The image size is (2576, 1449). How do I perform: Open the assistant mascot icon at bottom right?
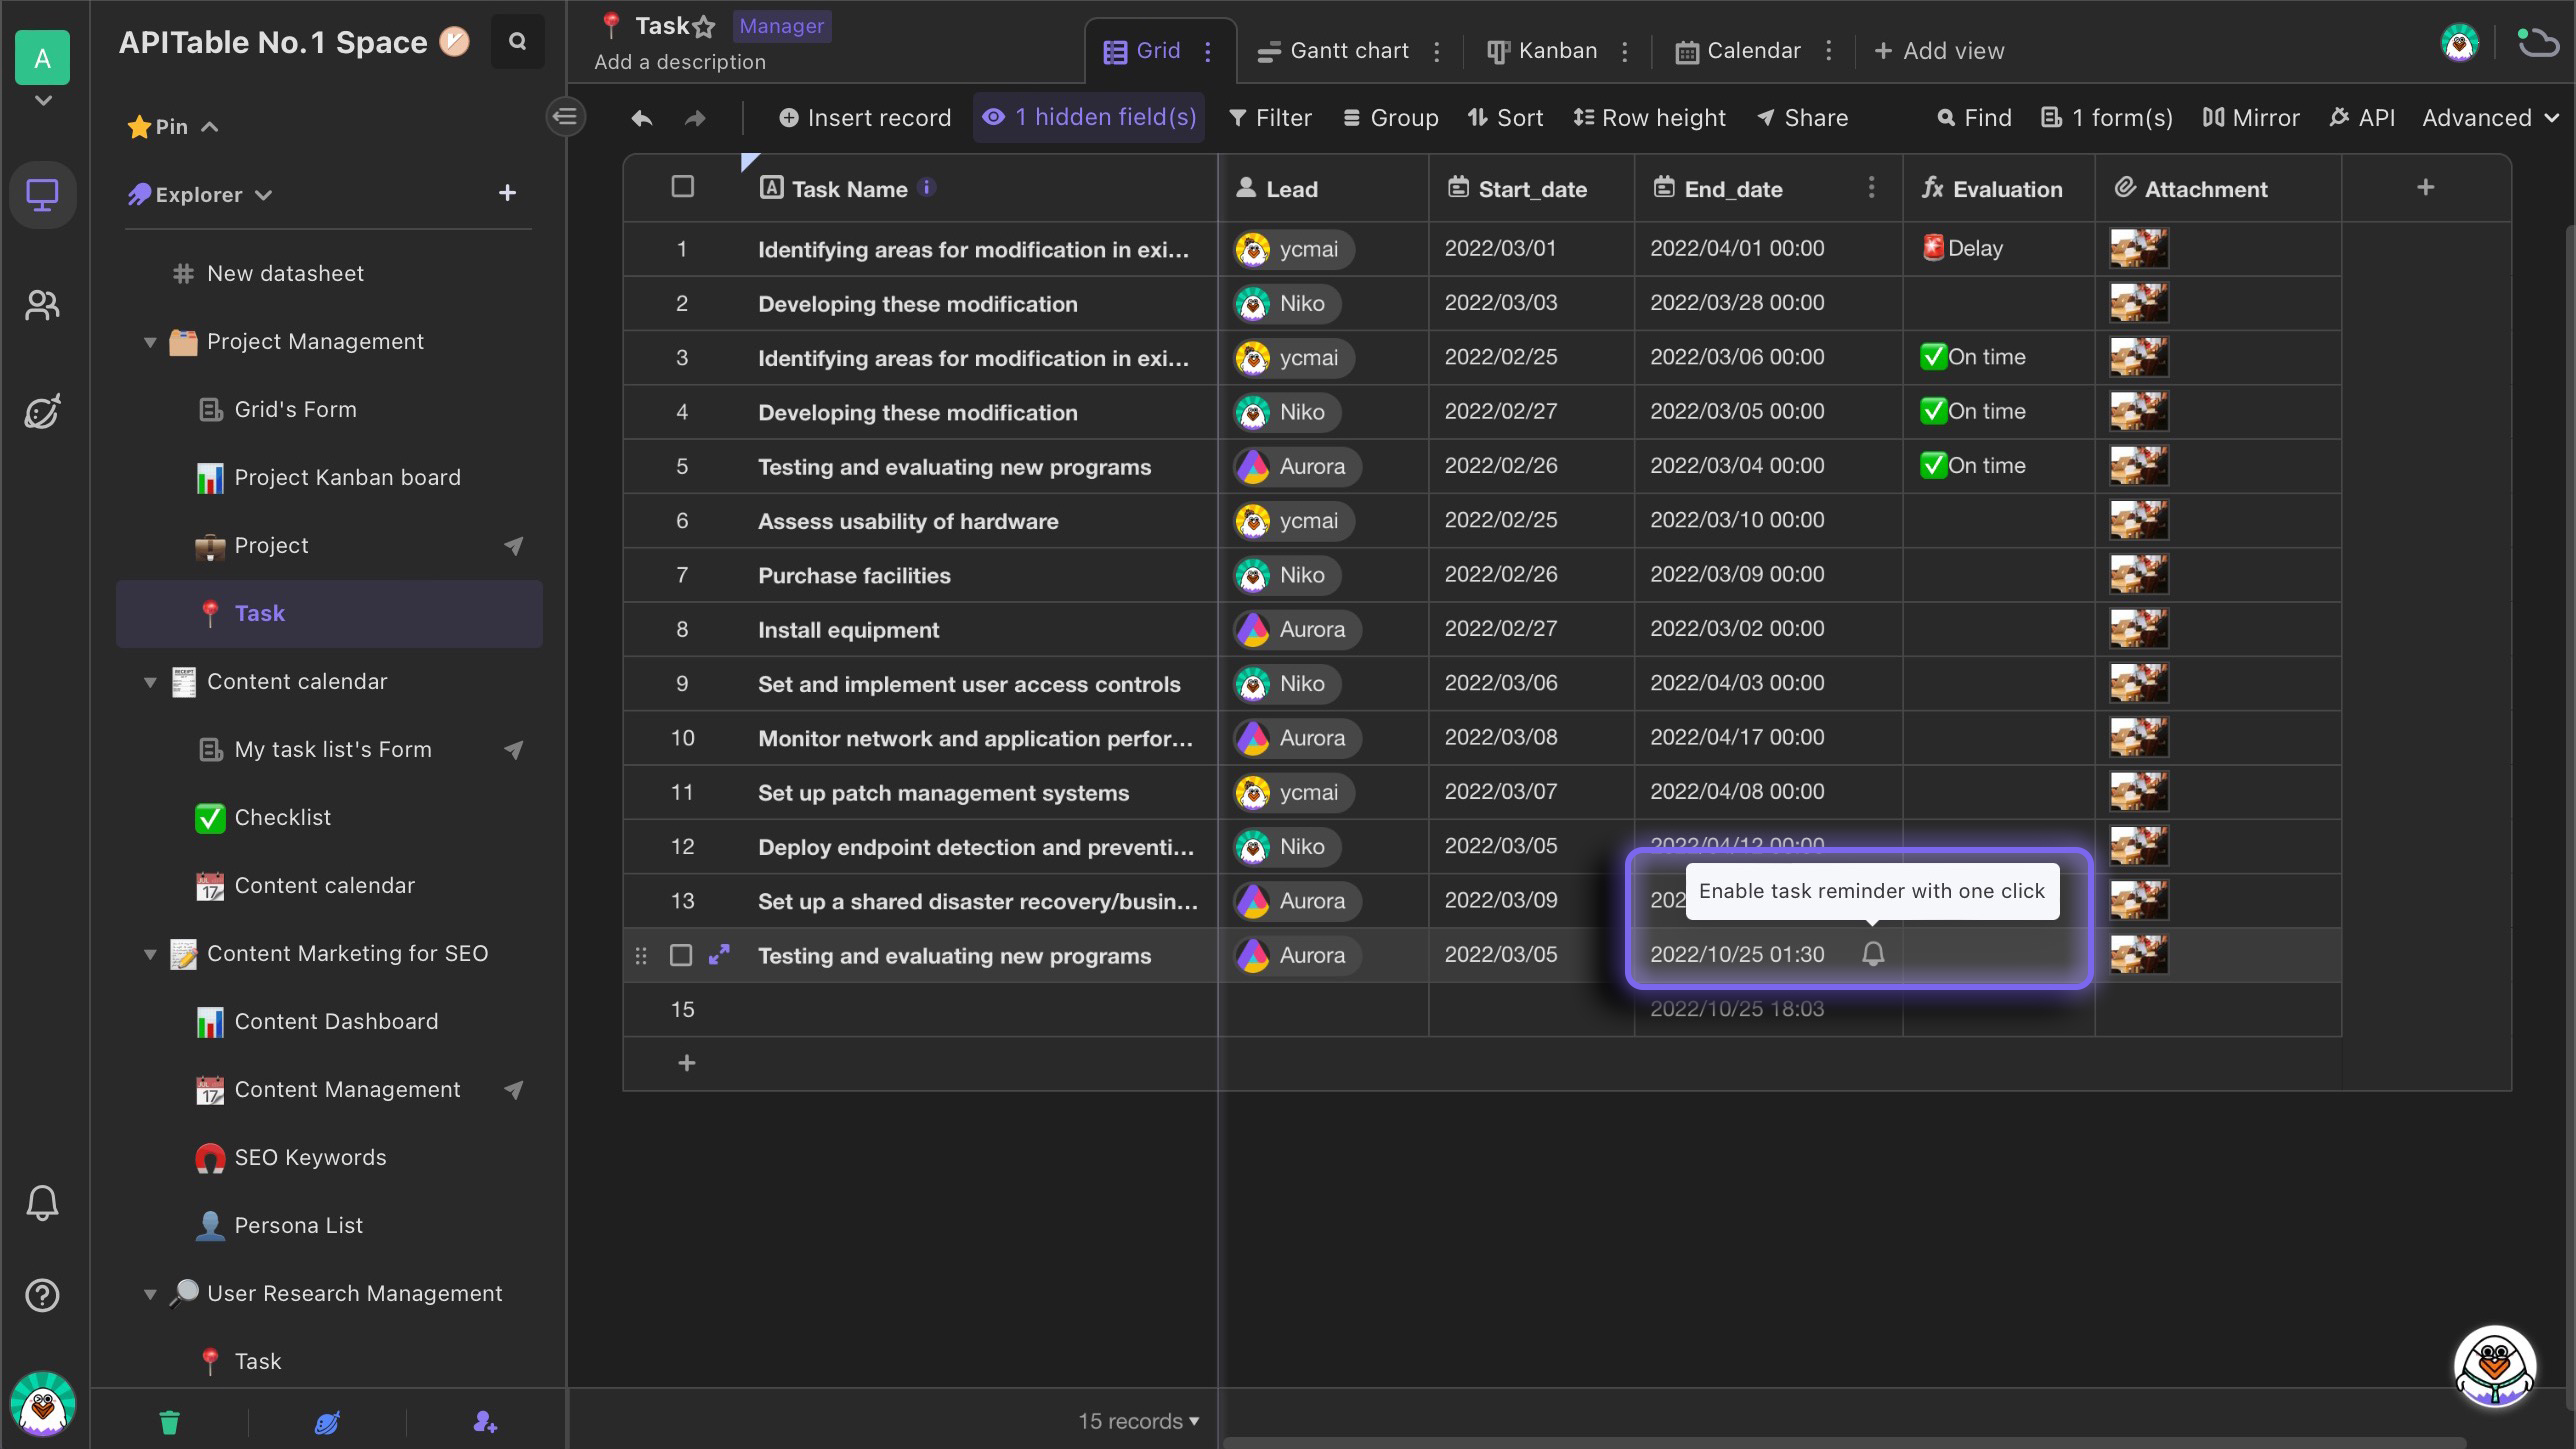click(2494, 1365)
